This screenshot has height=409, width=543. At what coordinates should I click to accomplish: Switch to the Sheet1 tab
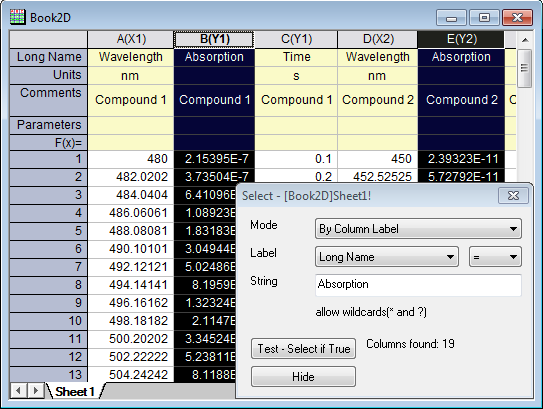tap(75, 392)
